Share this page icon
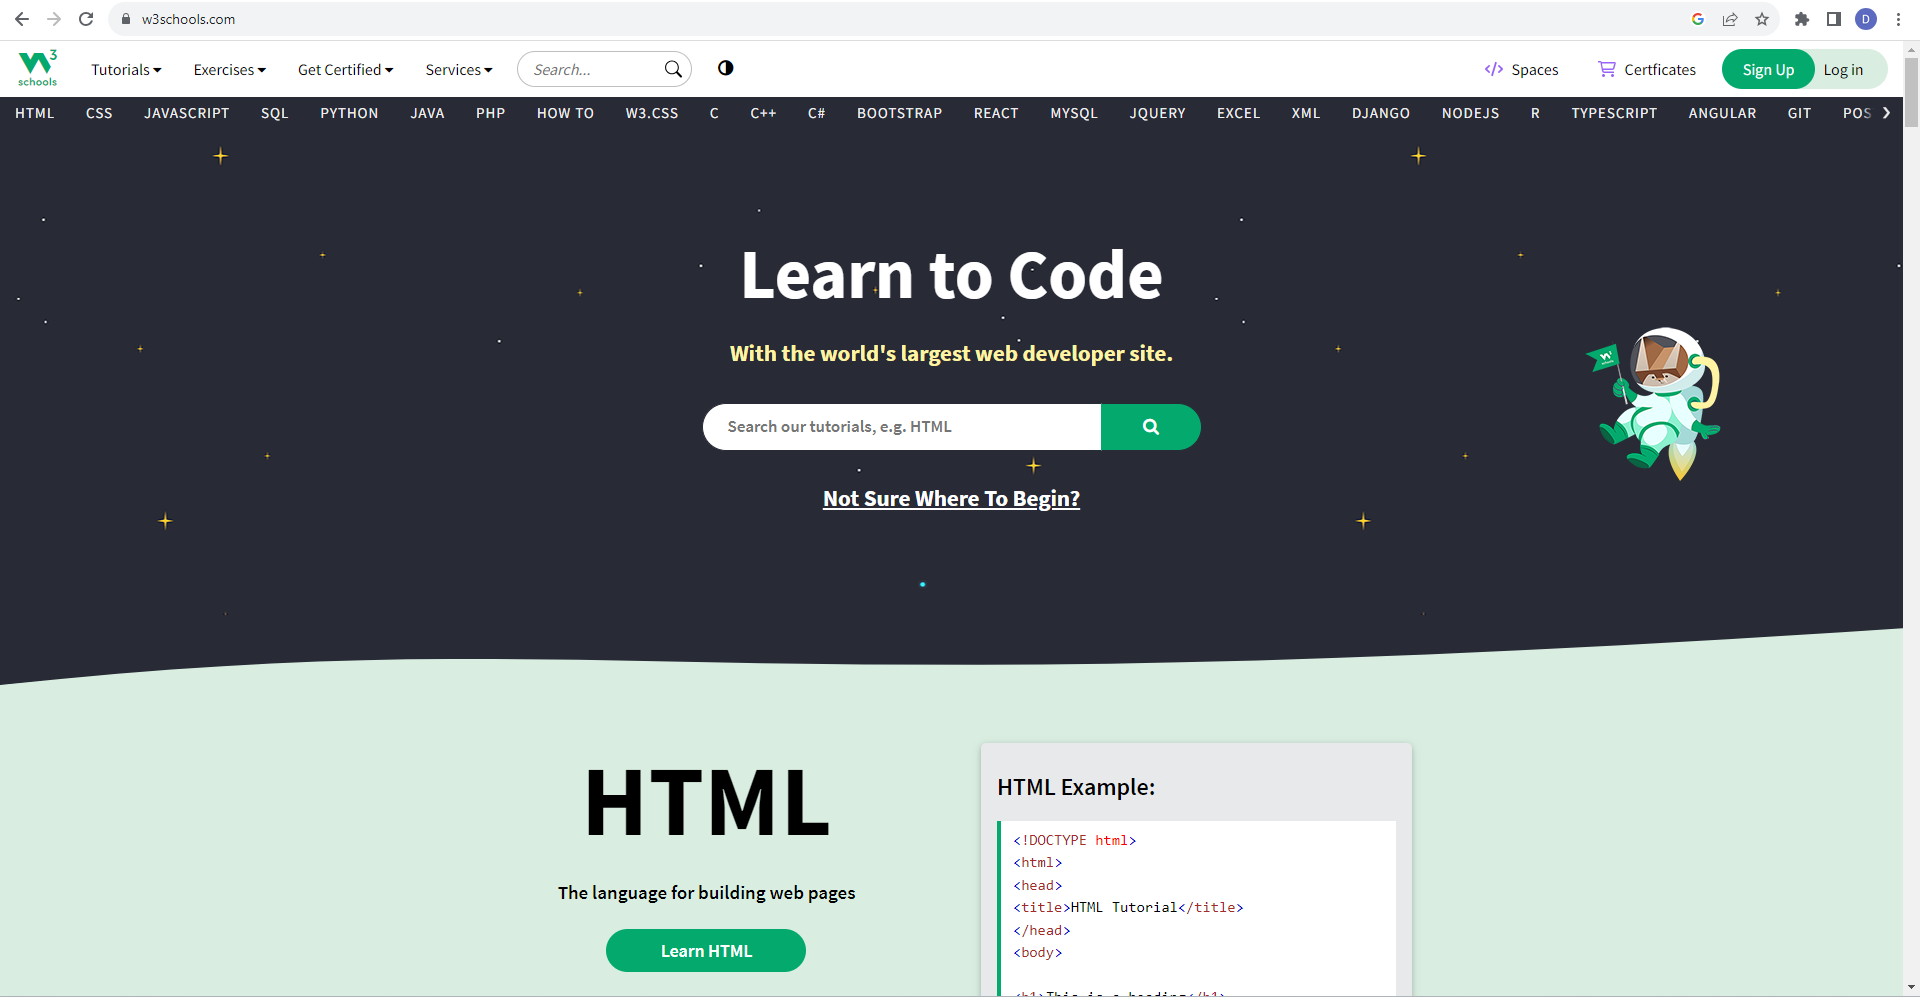Screen dimensions: 1920x997 [x=1730, y=19]
